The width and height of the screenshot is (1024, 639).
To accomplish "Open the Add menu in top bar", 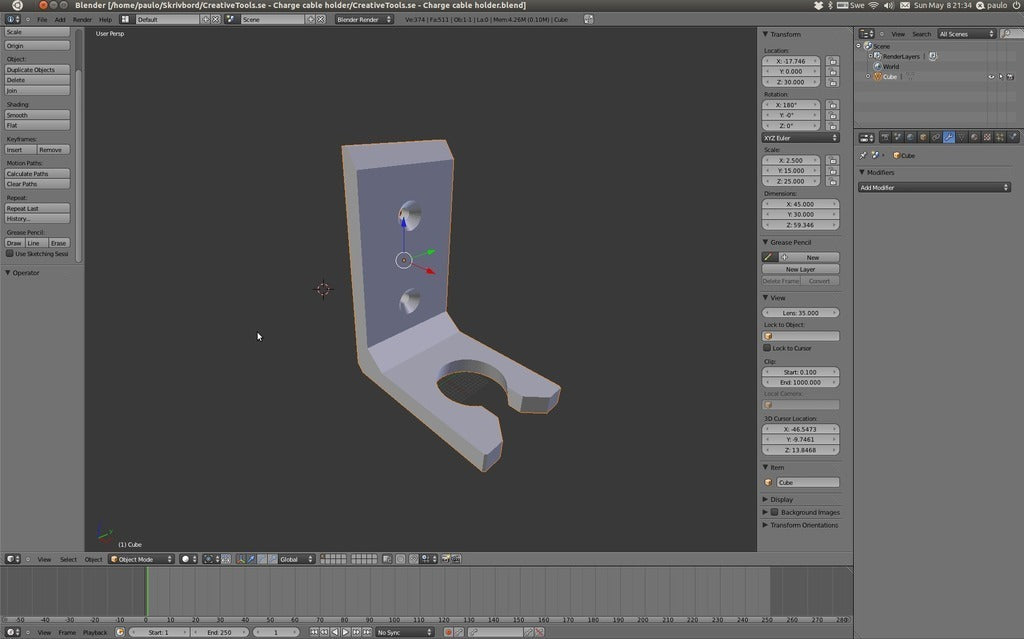I will coord(60,19).
